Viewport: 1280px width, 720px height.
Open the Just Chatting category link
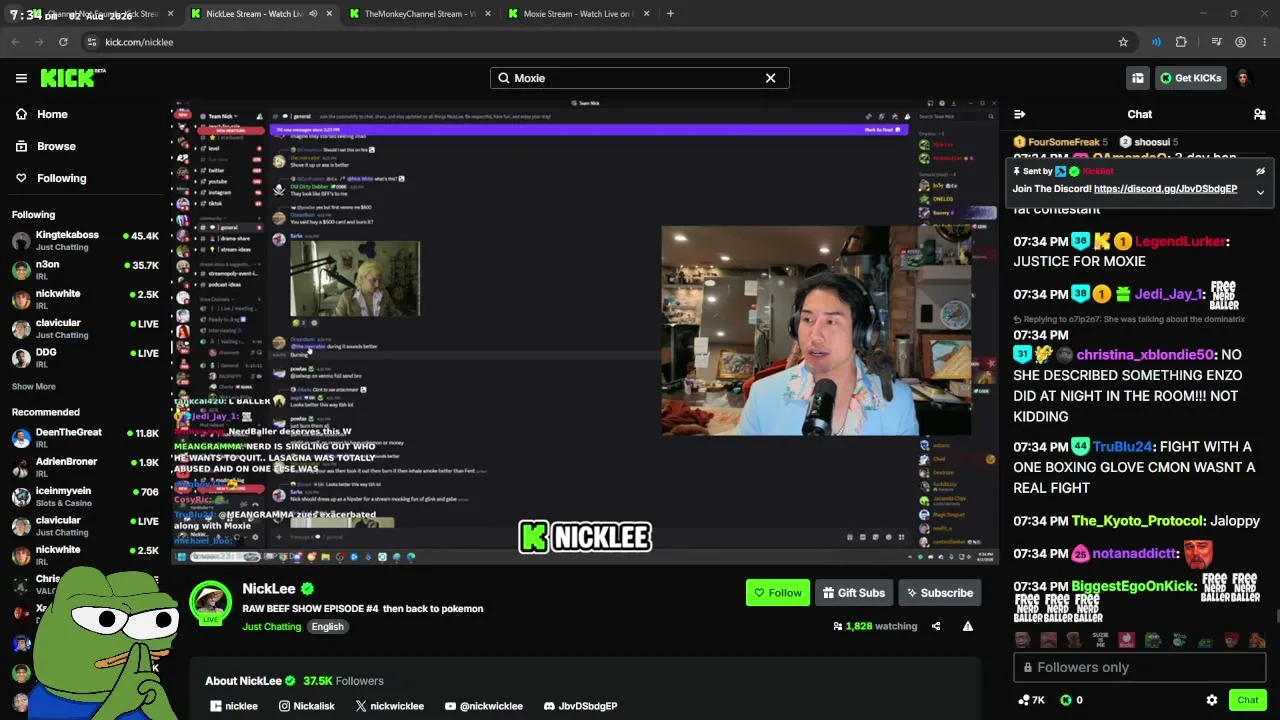(271, 626)
